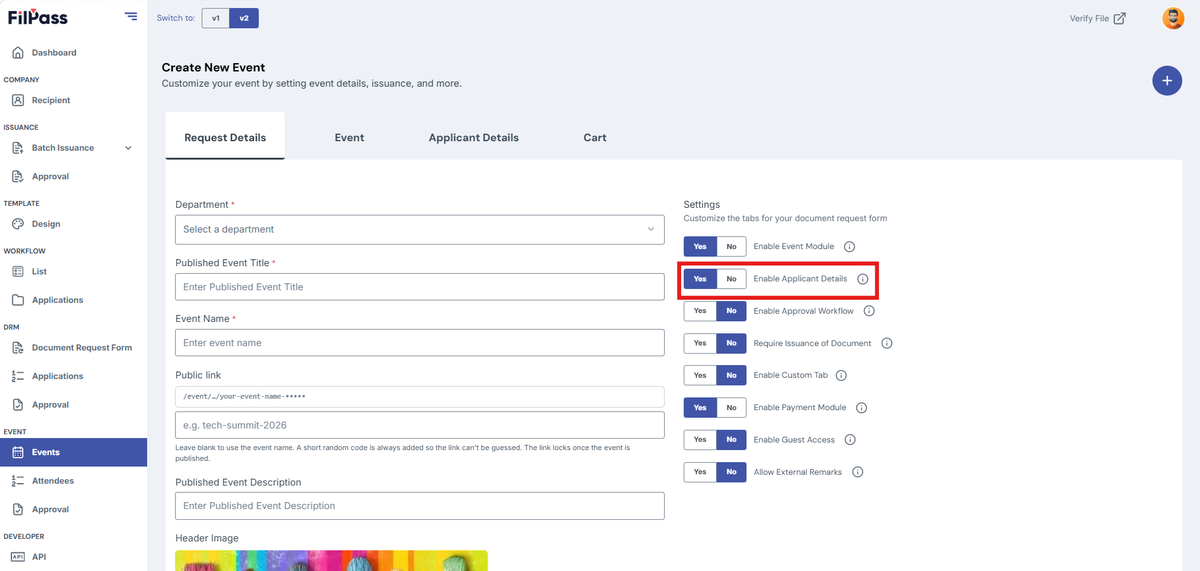Click the DRM Applications list icon
1200x571 pixels.
click(x=18, y=376)
